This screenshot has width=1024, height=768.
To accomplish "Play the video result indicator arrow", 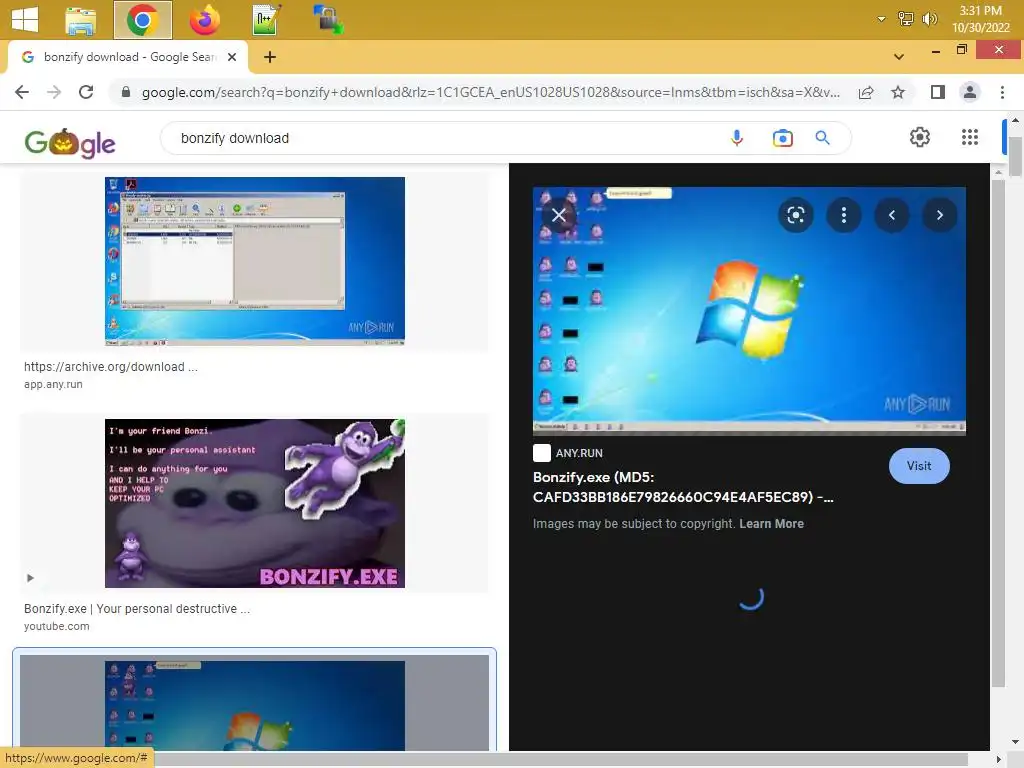I will point(30,578).
